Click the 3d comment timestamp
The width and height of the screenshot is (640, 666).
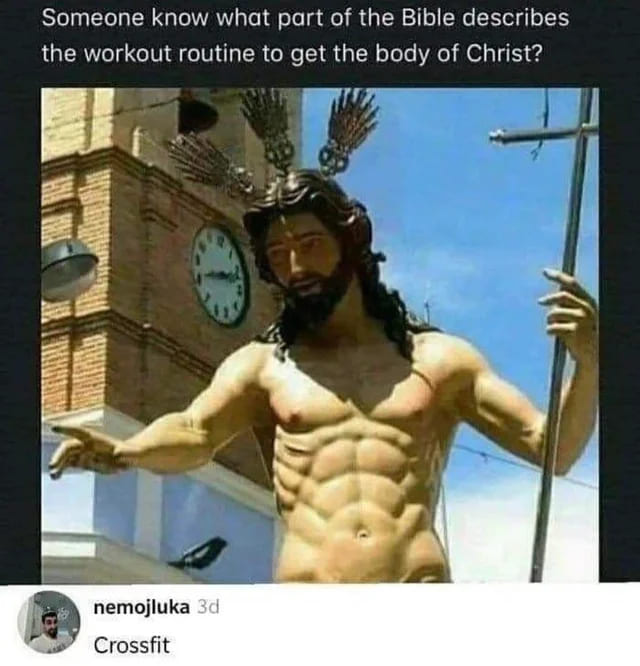[x=209, y=607]
